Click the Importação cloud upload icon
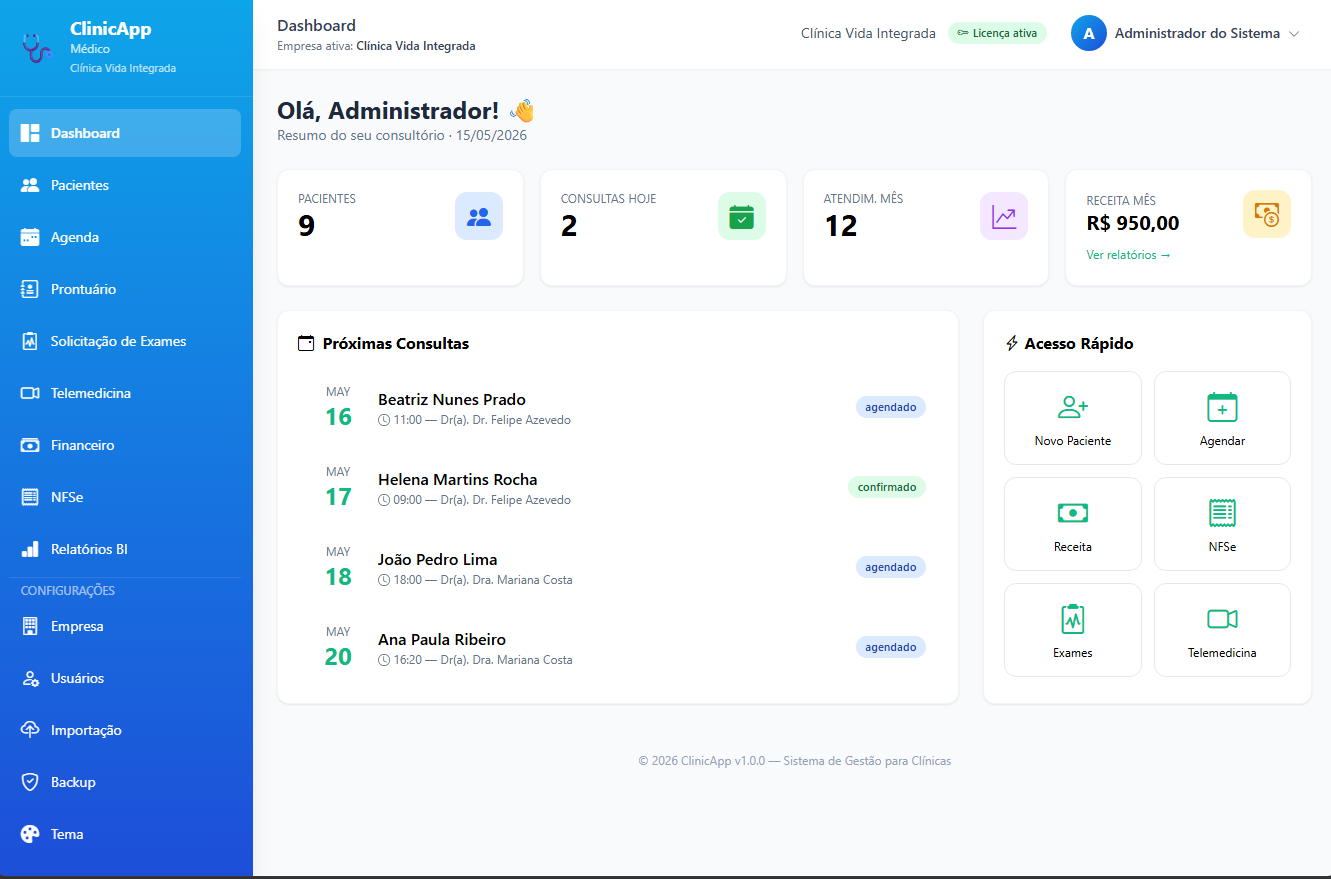The height and width of the screenshot is (879, 1331). pos(30,730)
